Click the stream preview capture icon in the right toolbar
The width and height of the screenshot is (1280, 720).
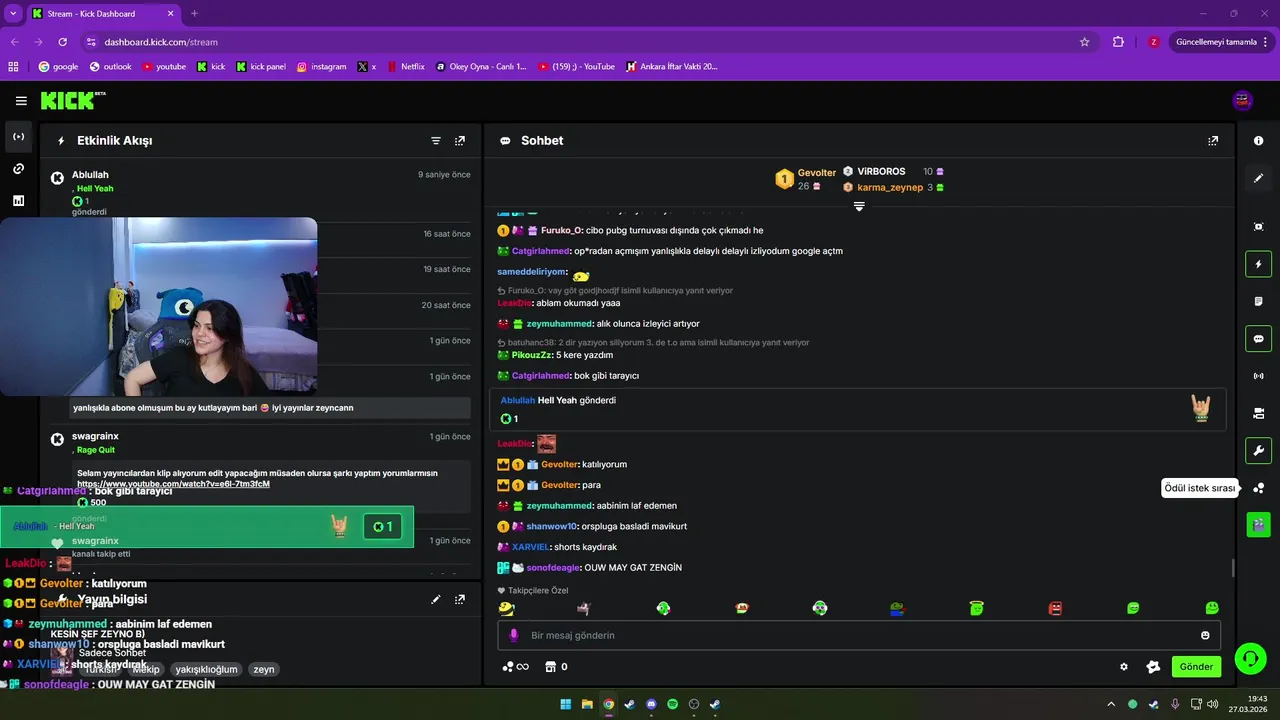pyautogui.click(x=1258, y=227)
